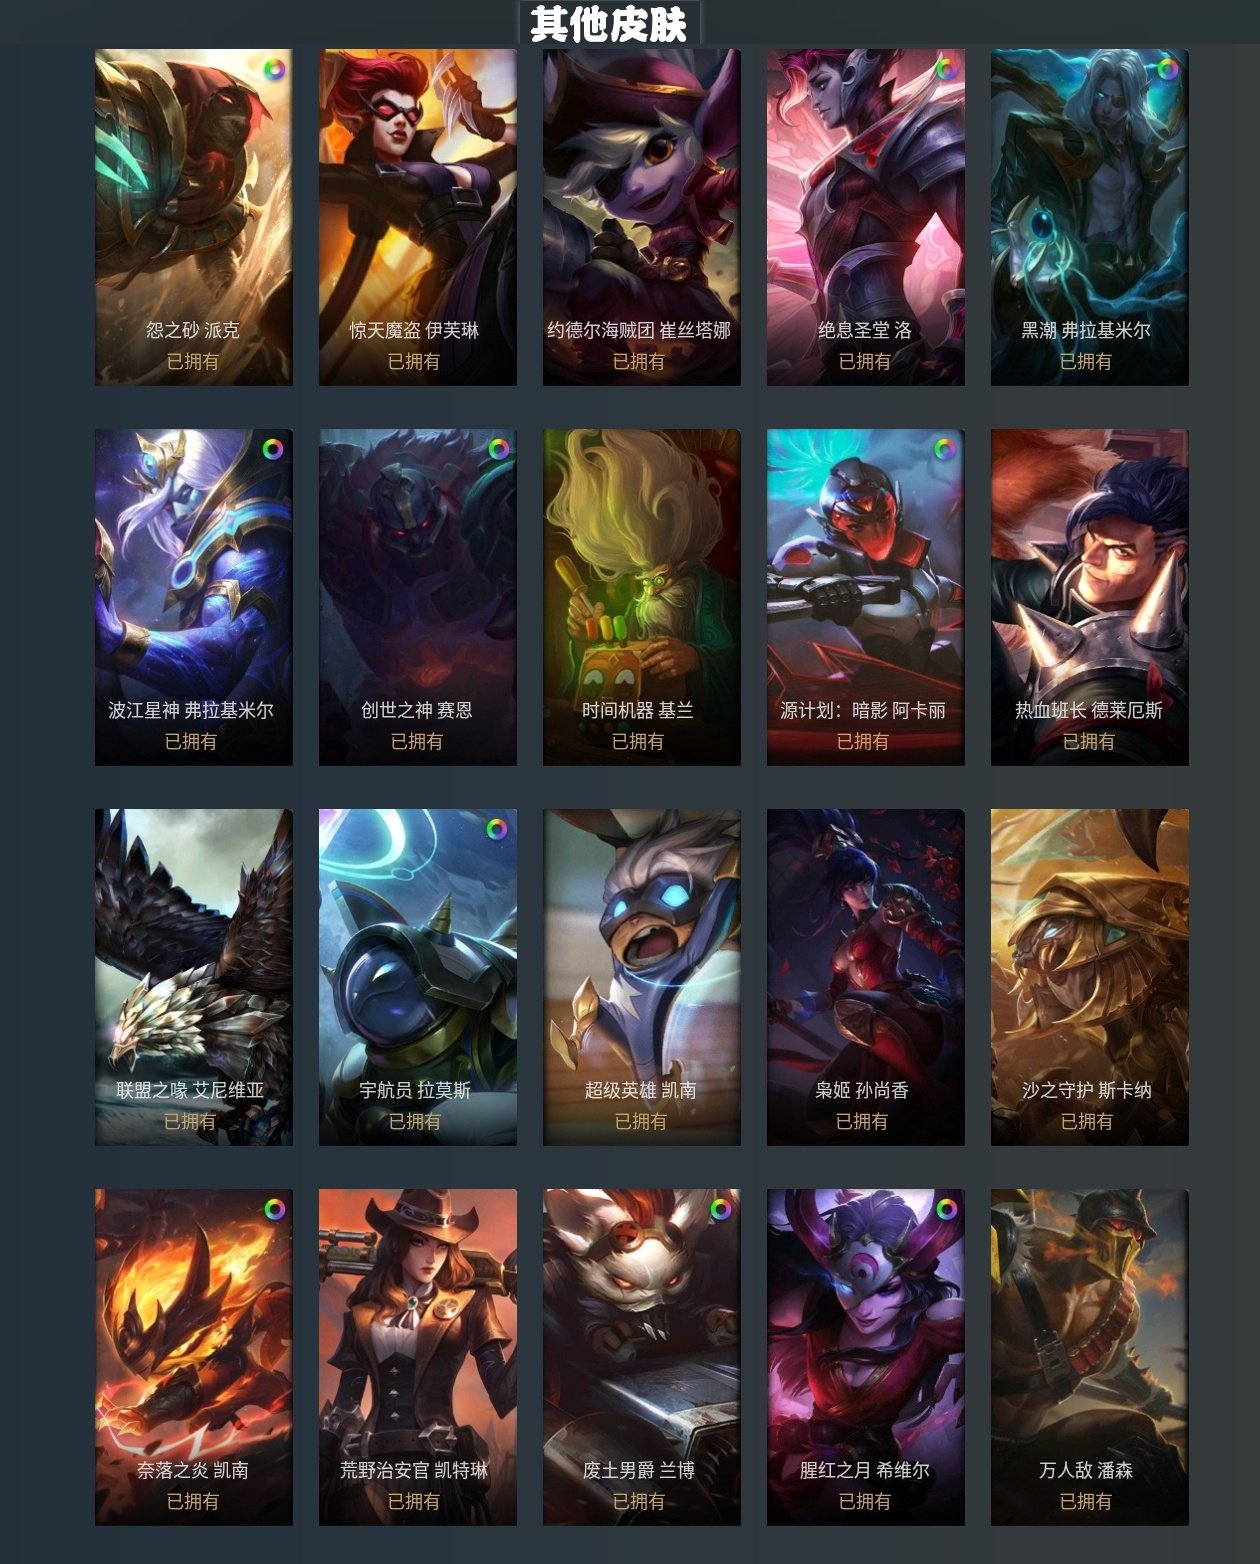Click the chroma wheel icon on 黑潮 弗拉基米尔
The width and height of the screenshot is (1260, 1564).
point(1169,69)
